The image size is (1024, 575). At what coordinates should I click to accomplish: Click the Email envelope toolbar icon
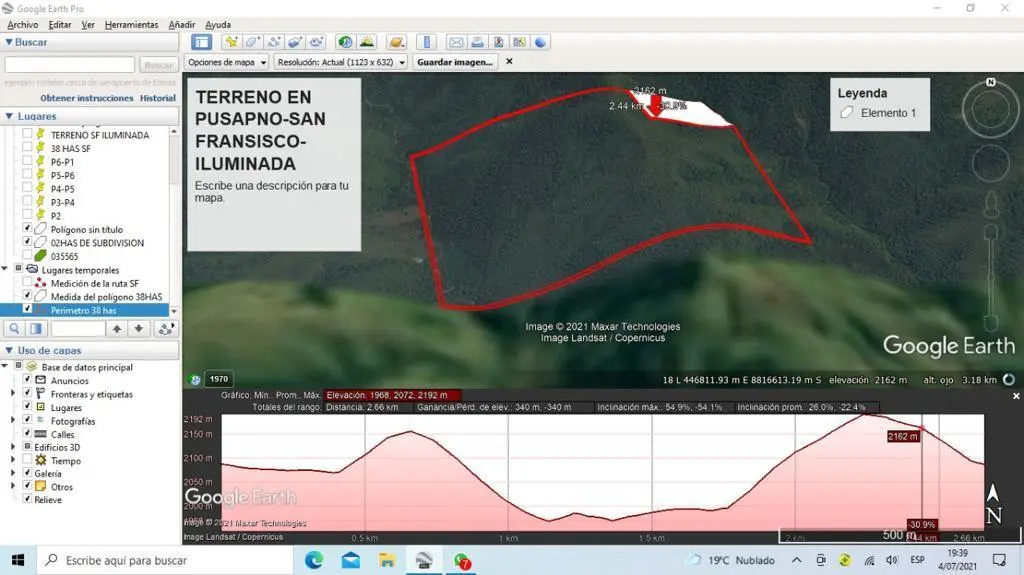pyautogui.click(x=456, y=42)
